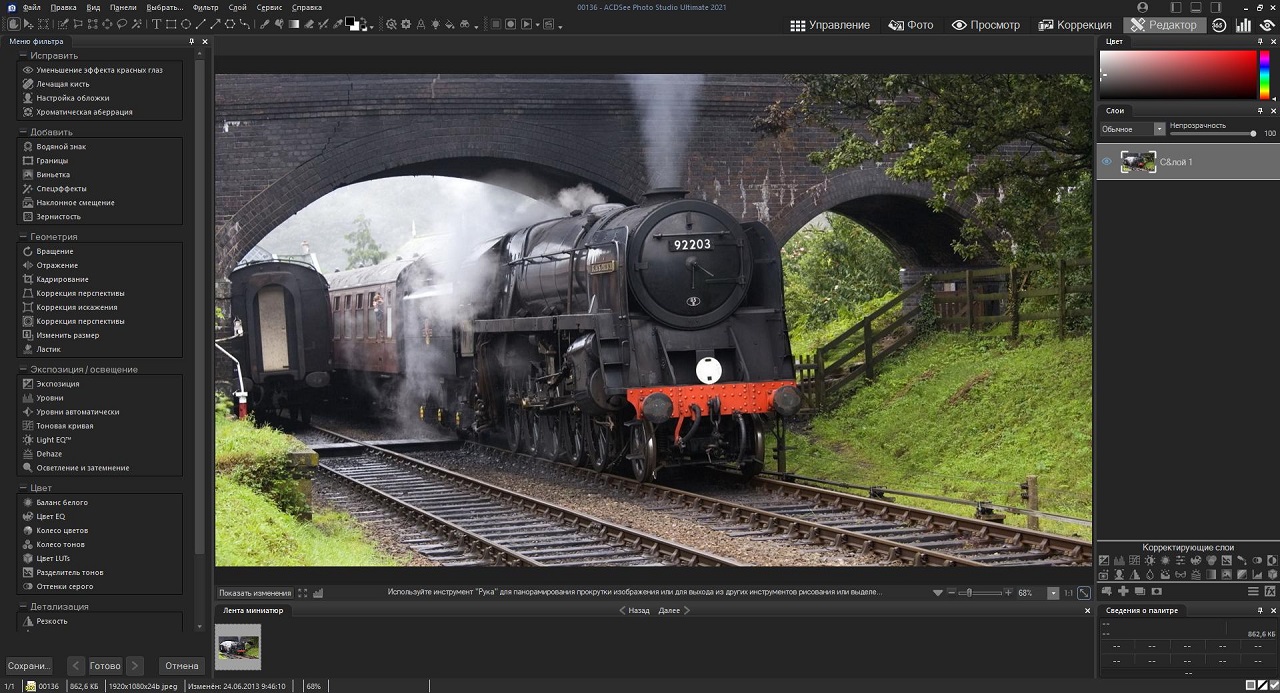Pin the Меню фильтра panel
The height and width of the screenshot is (693, 1280).
tap(192, 42)
